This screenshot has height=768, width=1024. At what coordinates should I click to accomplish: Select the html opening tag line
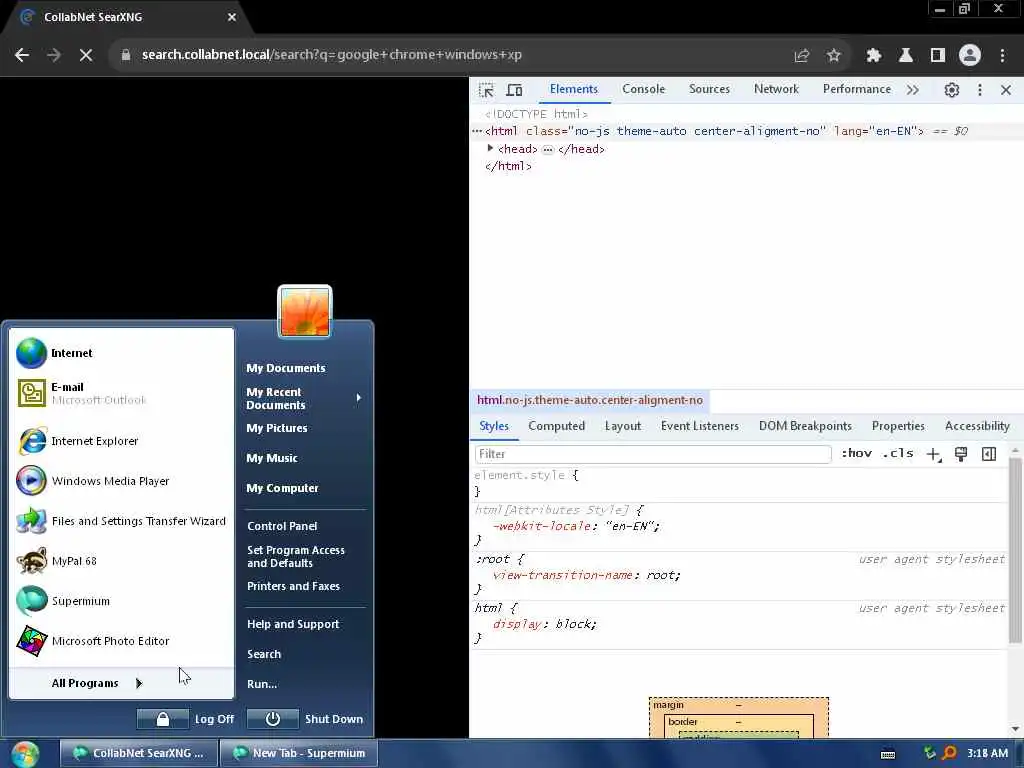pyautogui.click(x=704, y=131)
